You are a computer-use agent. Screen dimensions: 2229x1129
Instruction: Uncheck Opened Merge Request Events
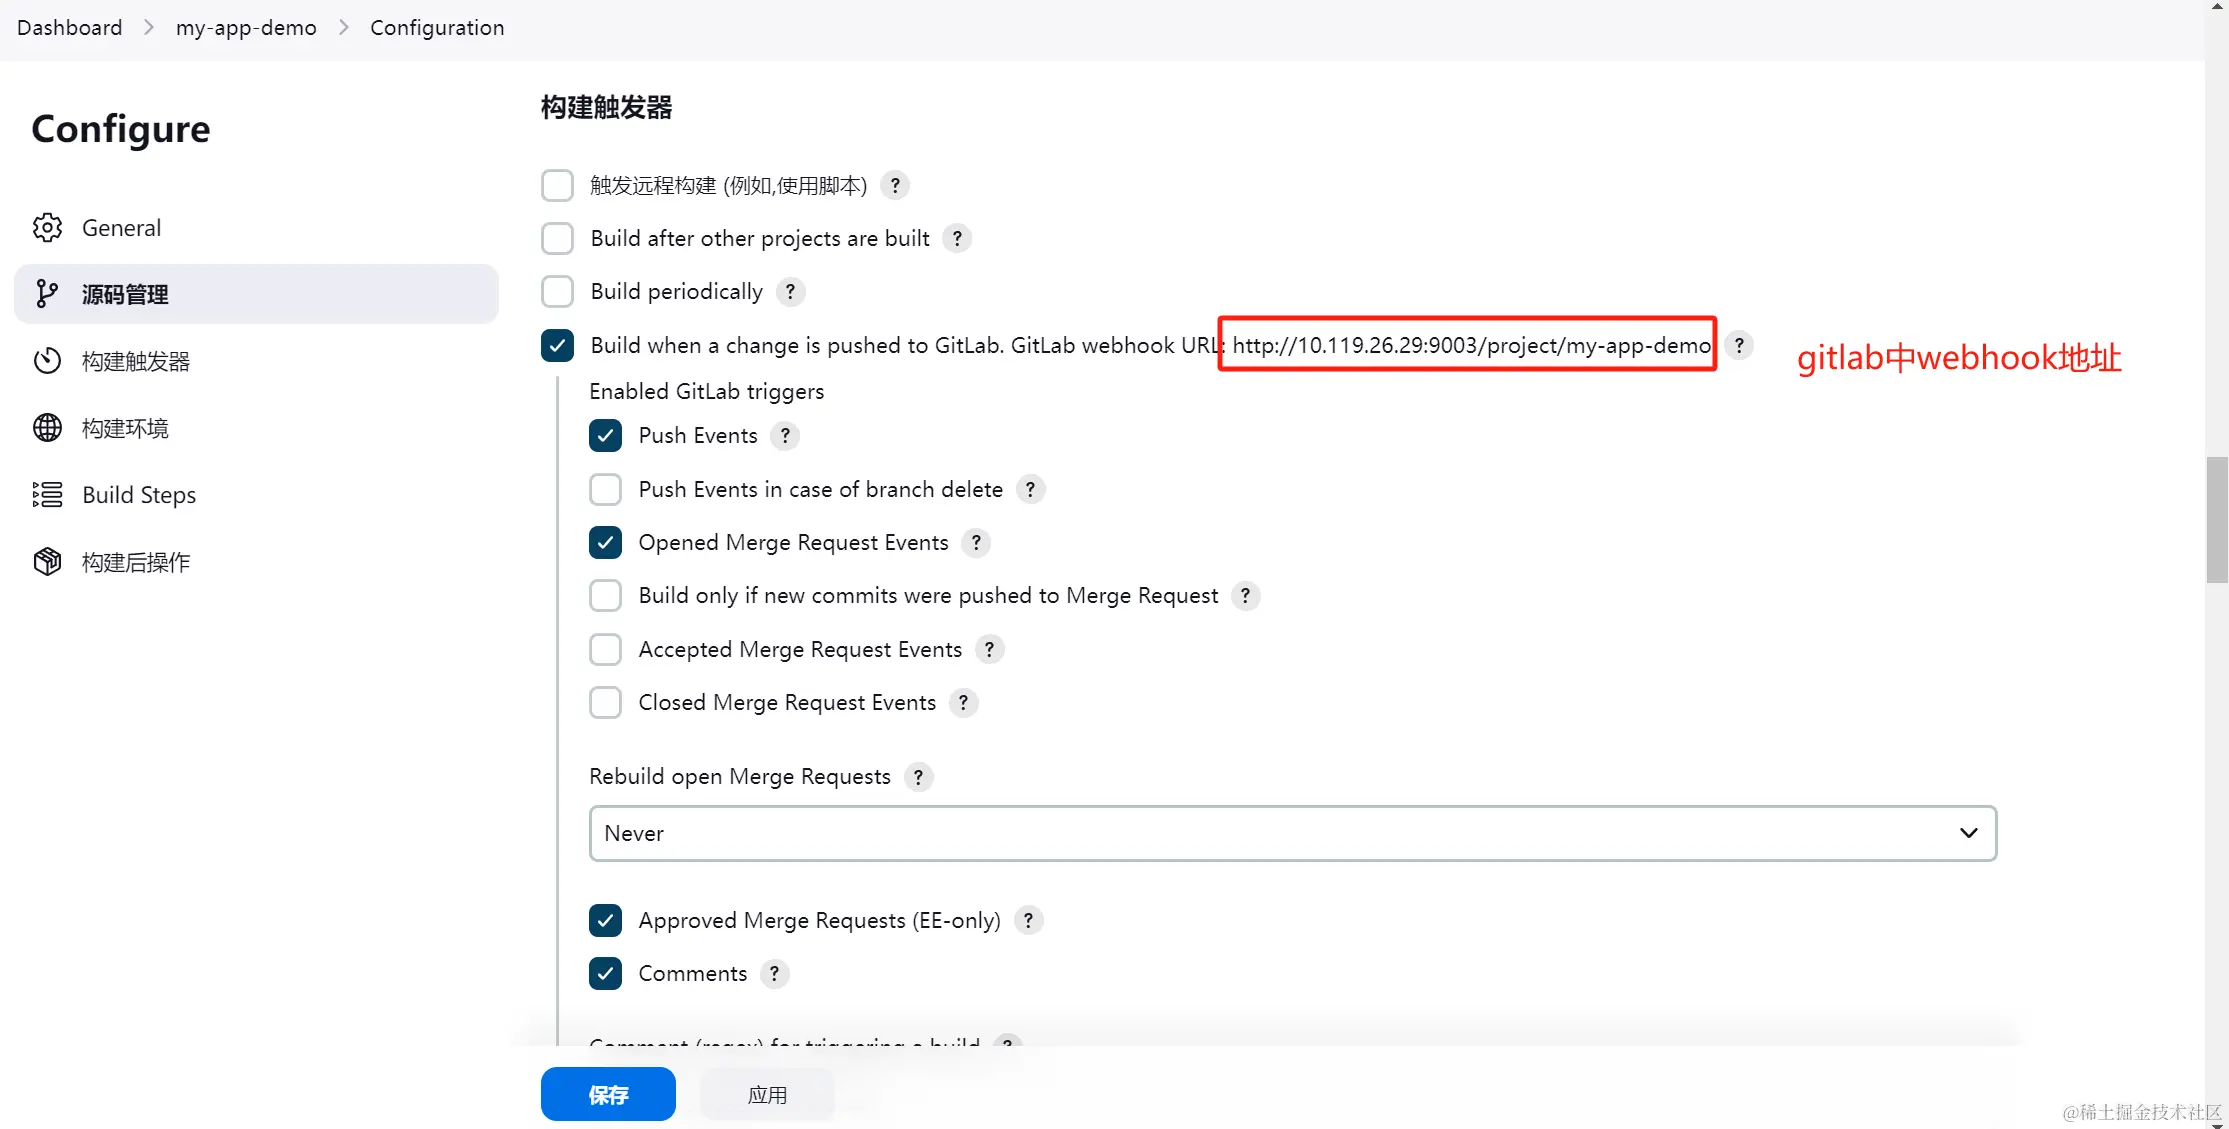[x=605, y=542]
